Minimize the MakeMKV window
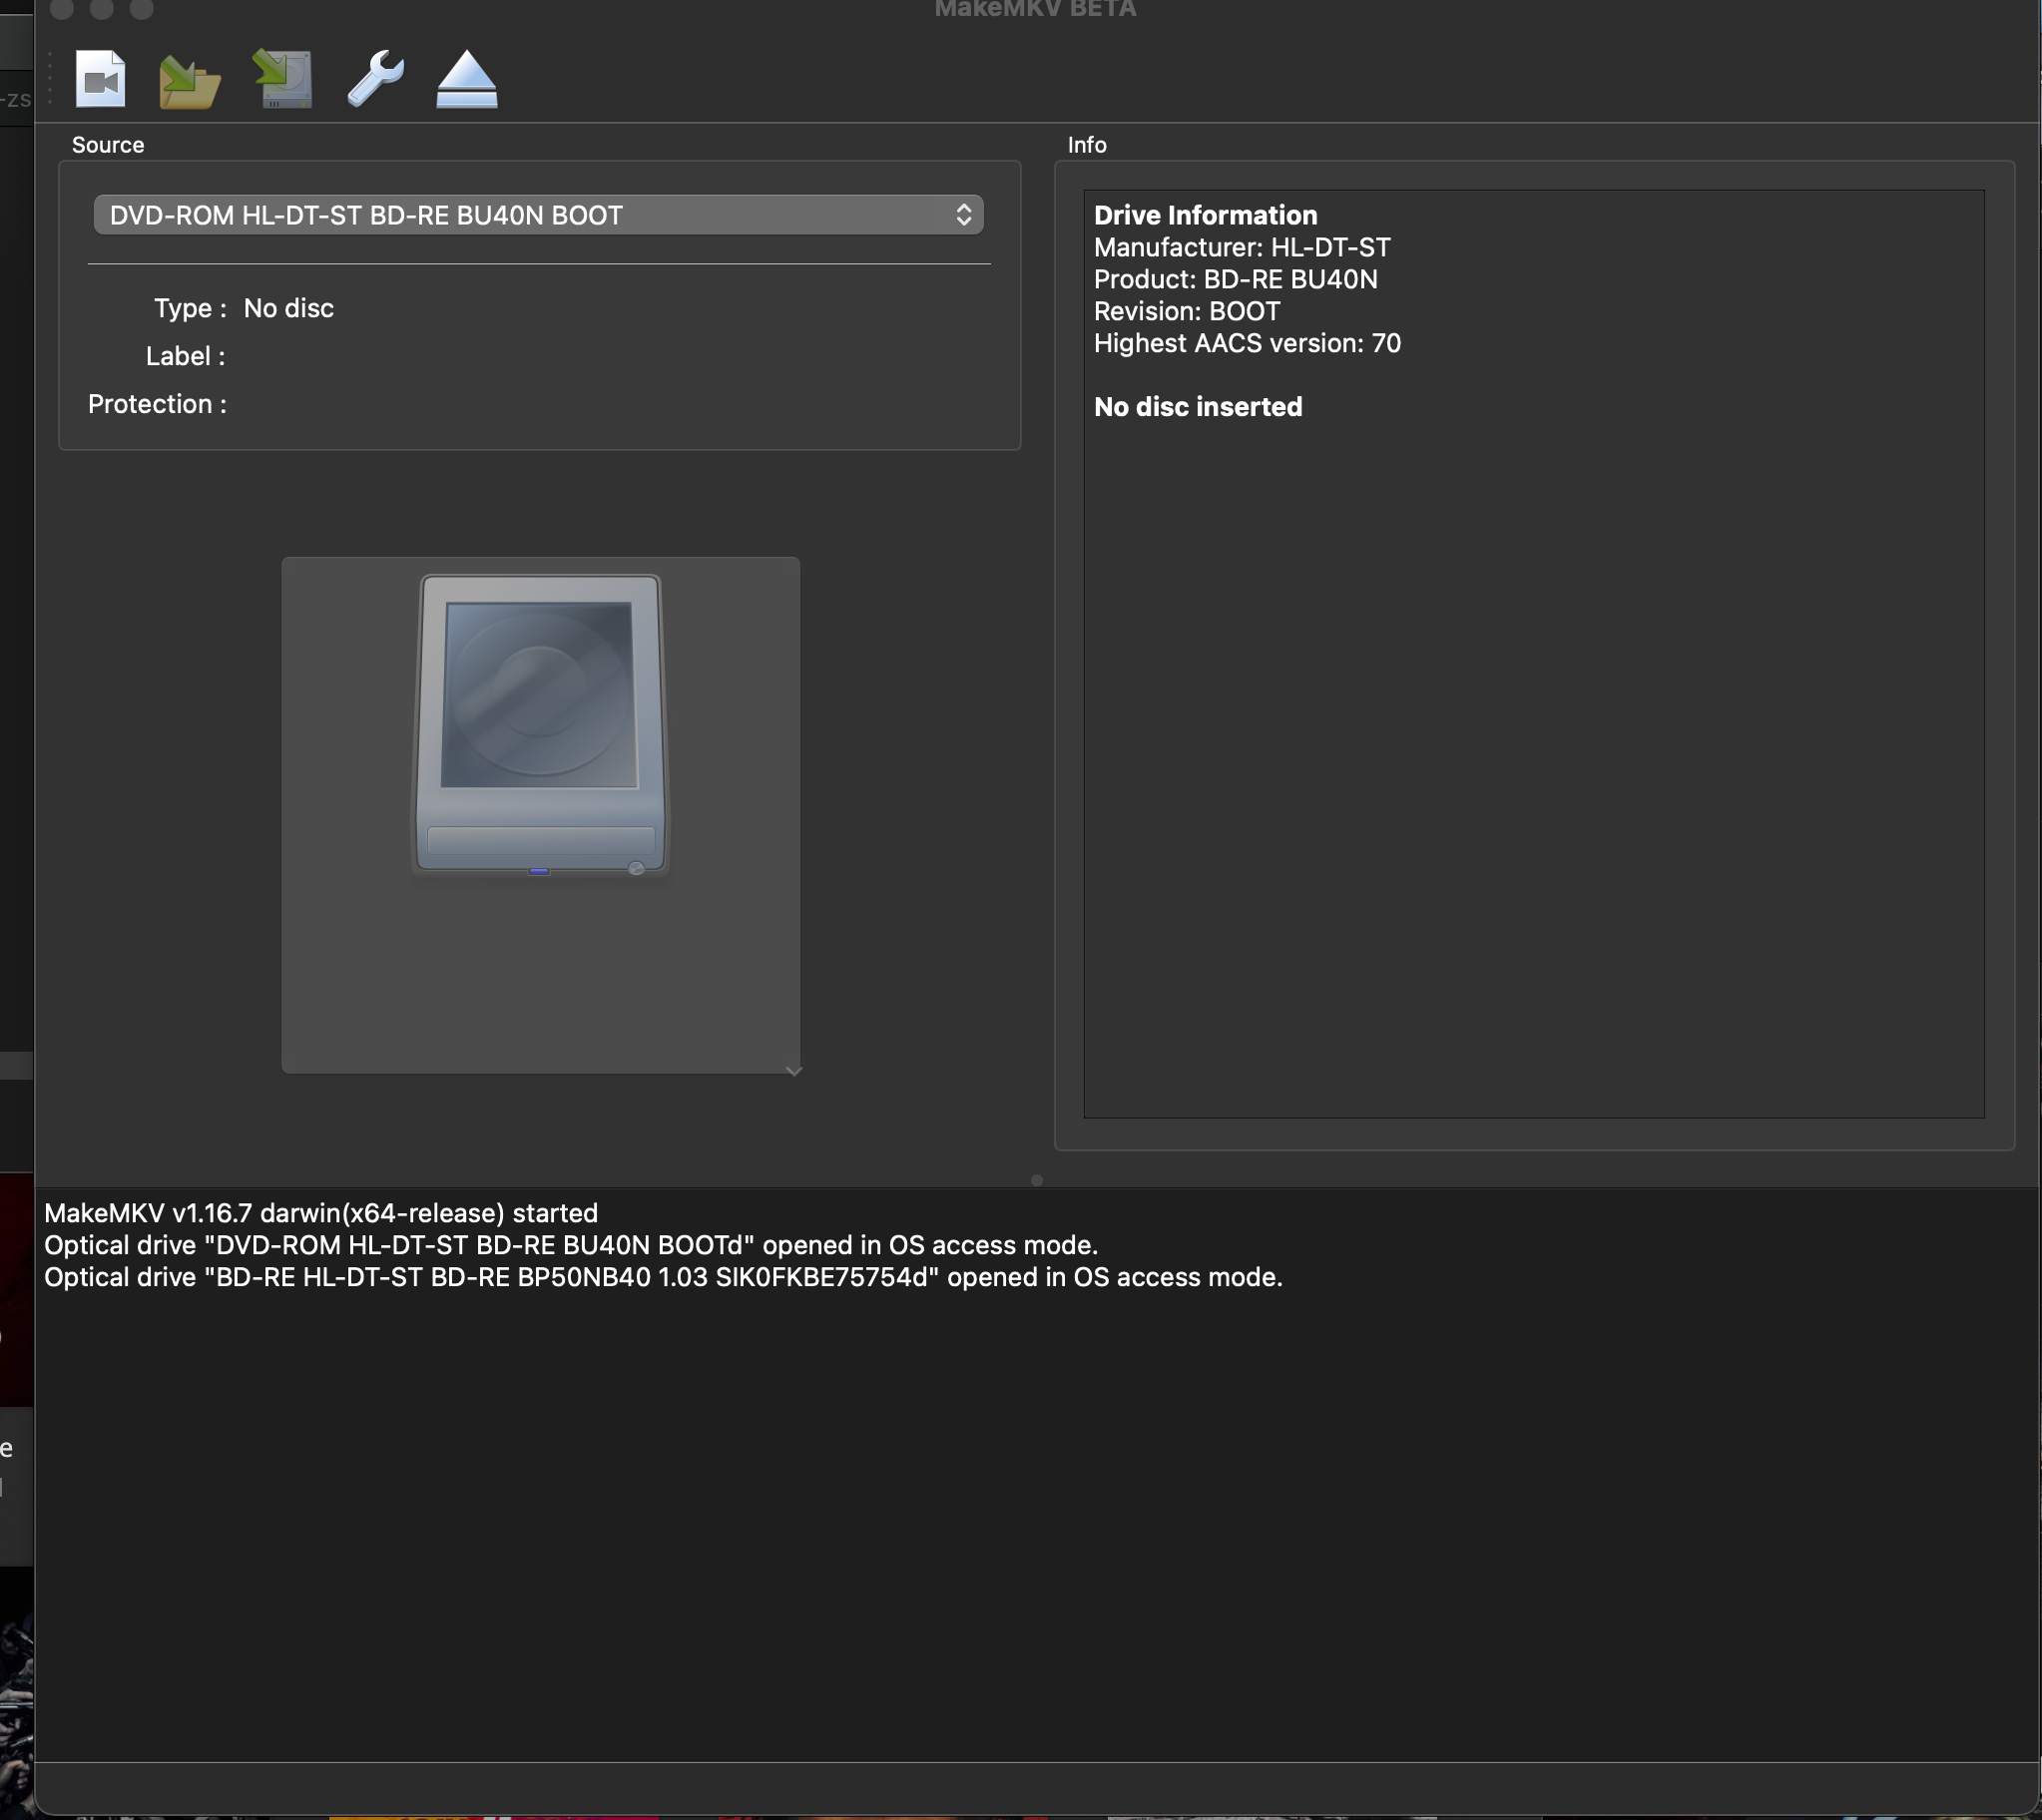Screen dimensions: 2042x1820 pos(102,8)
